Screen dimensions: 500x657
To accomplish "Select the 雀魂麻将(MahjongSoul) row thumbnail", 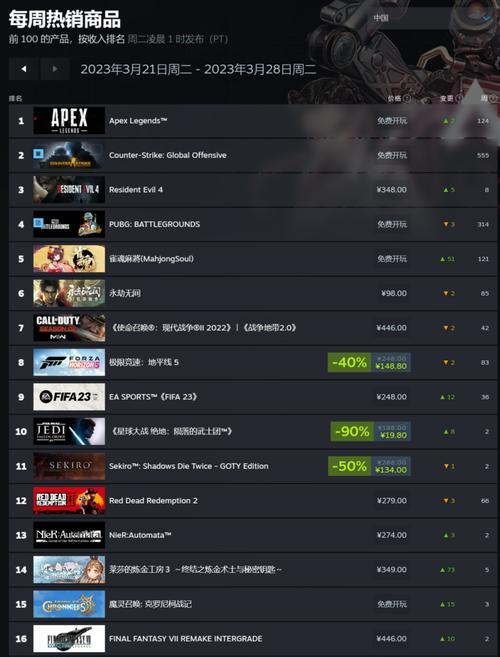I will (69, 259).
